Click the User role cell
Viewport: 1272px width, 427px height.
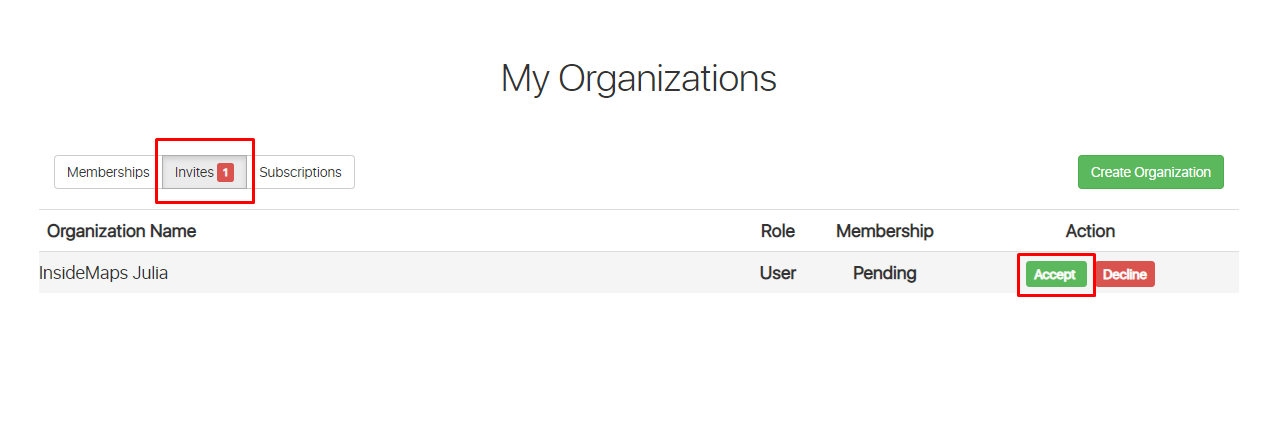click(x=777, y=273)
